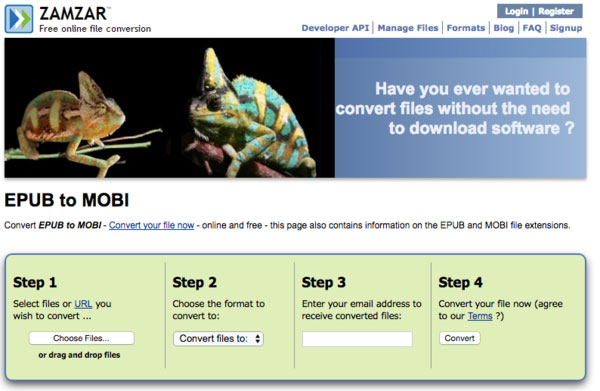
Task: Click the Convert button
Action: pyautogui.click(x=460, y=338)
